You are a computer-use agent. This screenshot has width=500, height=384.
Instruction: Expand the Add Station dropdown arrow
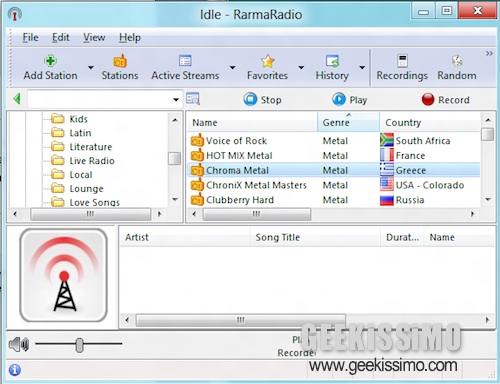(x=91, y=67)
